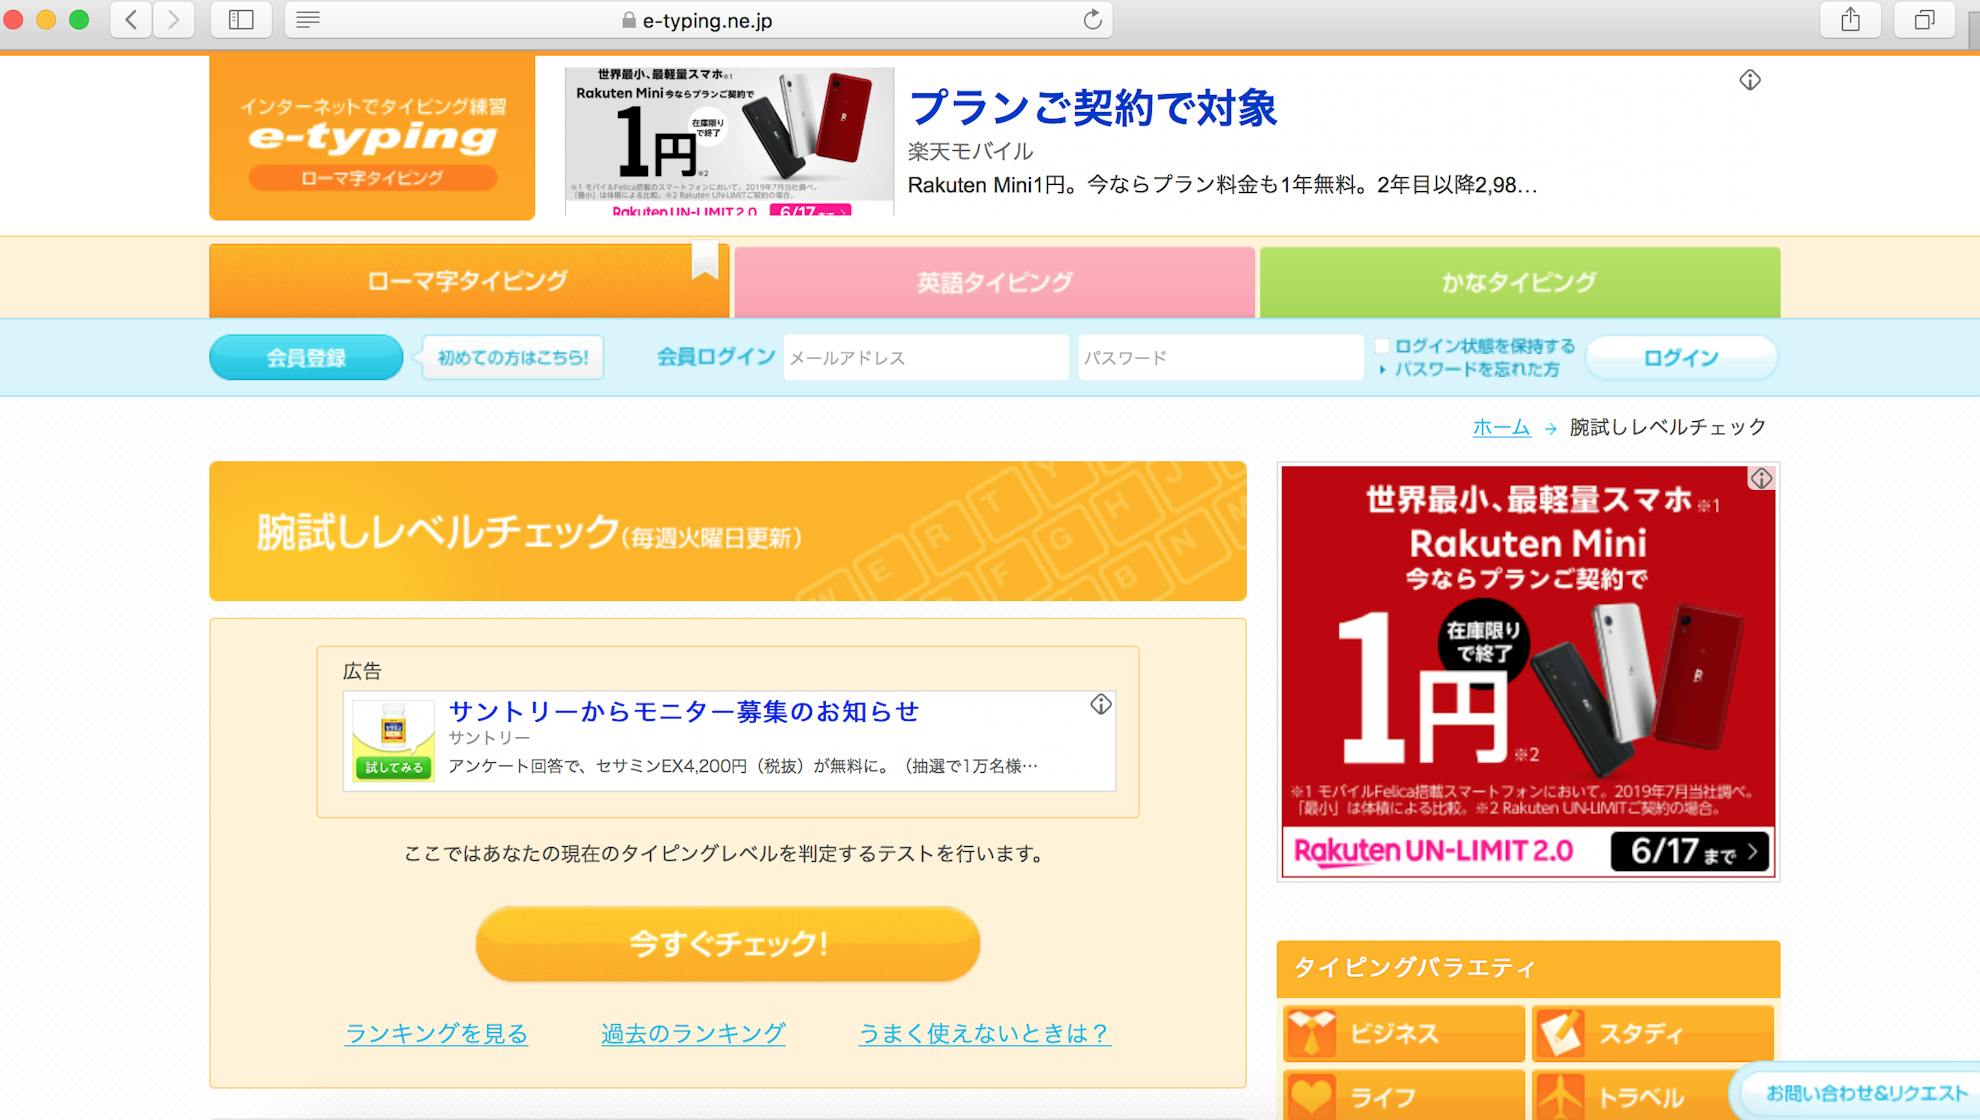Open the Suntory ad info icon
The image size is (1980, 1120).
point(1101,705)
